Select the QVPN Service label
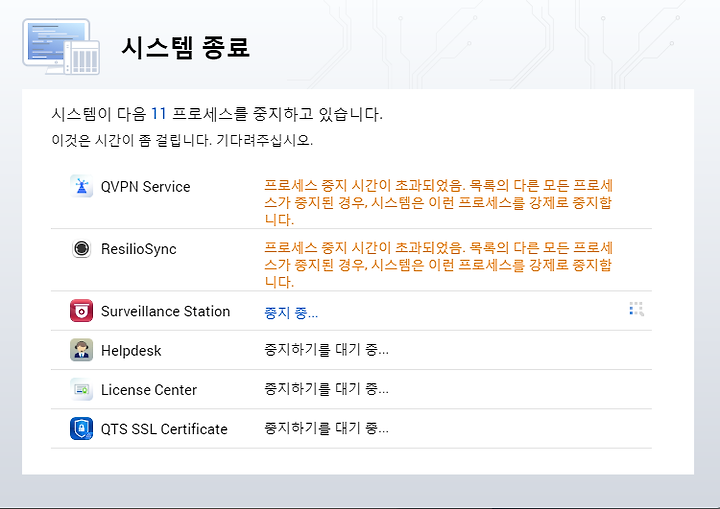720x509 pixels. 146,187
